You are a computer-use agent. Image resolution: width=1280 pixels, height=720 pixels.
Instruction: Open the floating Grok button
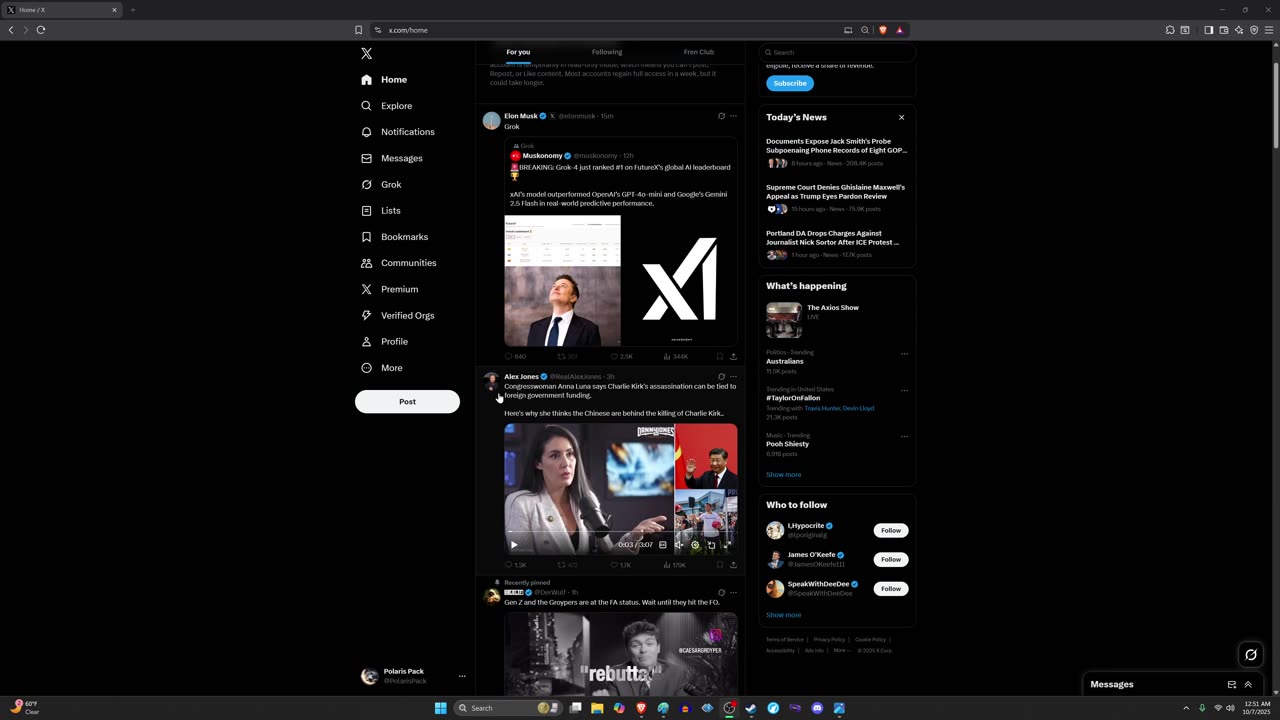[x=1250, y=655]
